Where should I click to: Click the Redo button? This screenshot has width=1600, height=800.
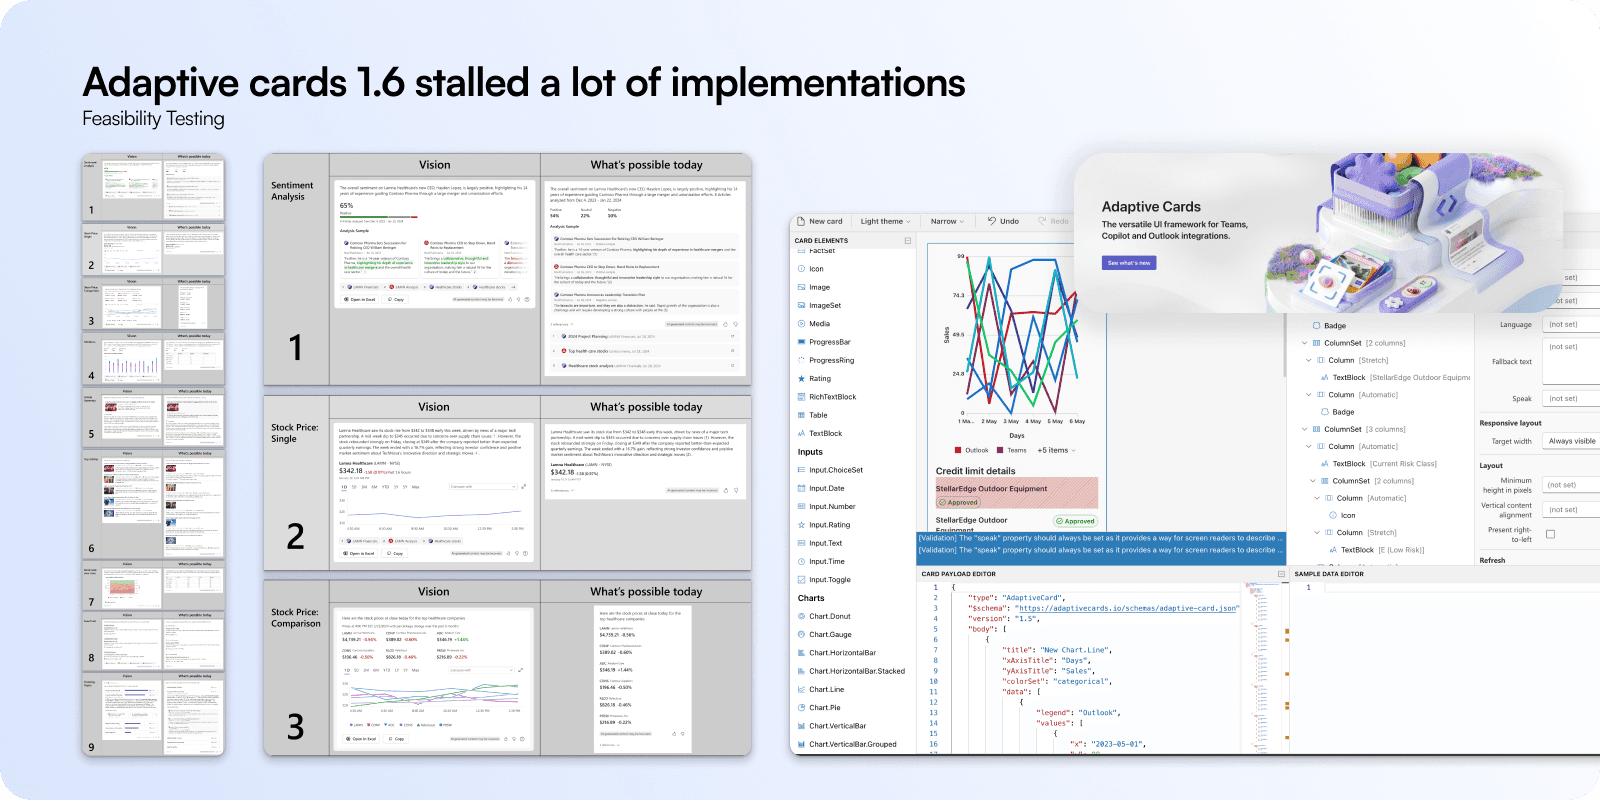click(x=1053, y=221)
